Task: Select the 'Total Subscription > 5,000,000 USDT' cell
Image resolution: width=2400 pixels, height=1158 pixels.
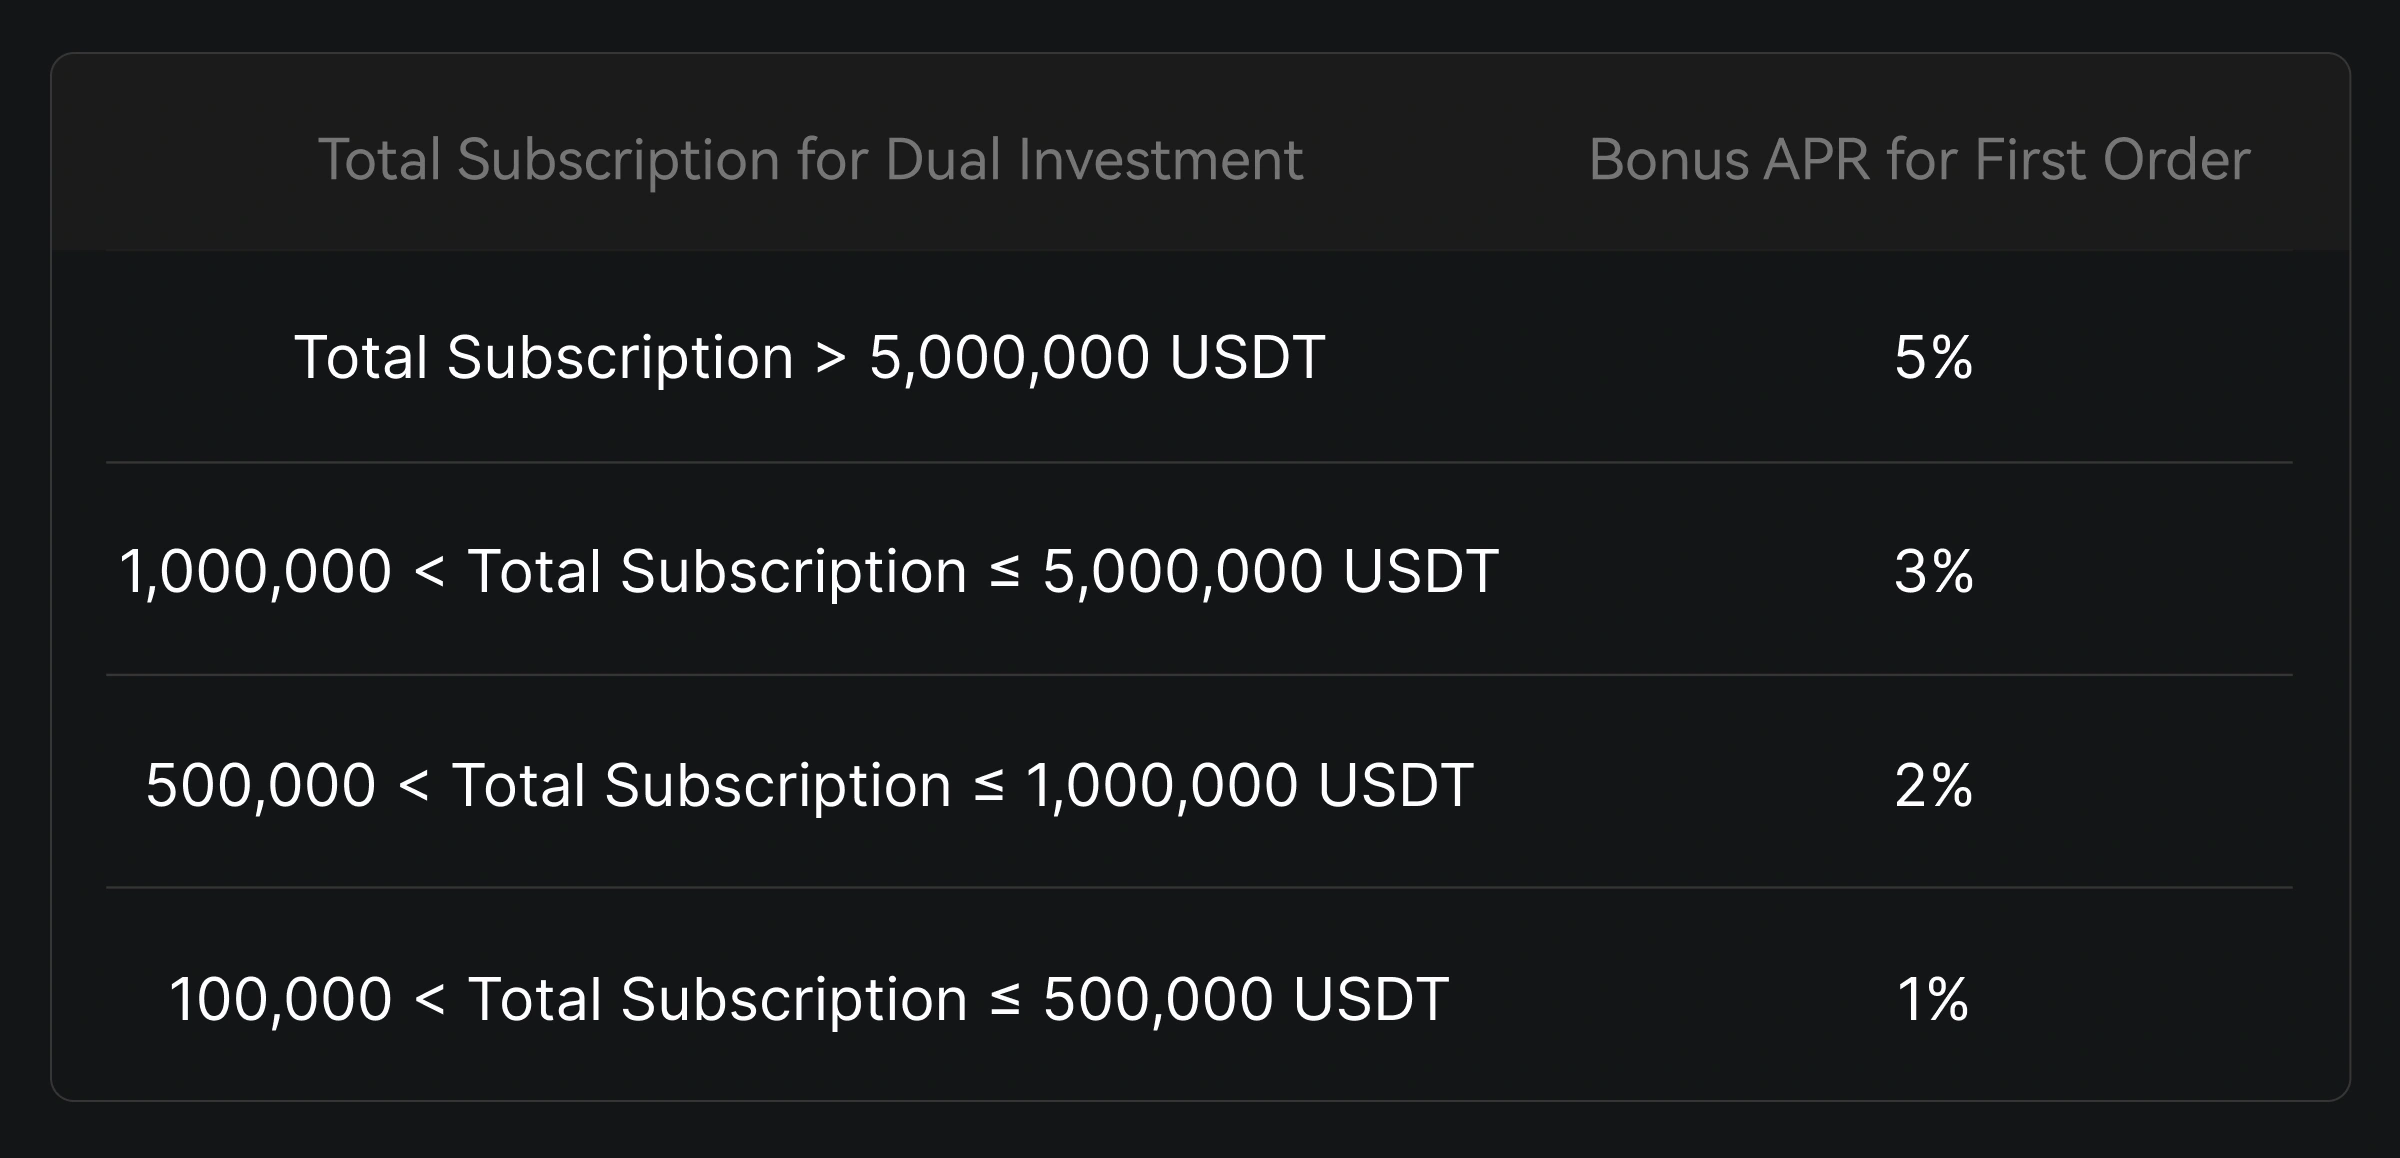Action: click(x=809, y=358)
